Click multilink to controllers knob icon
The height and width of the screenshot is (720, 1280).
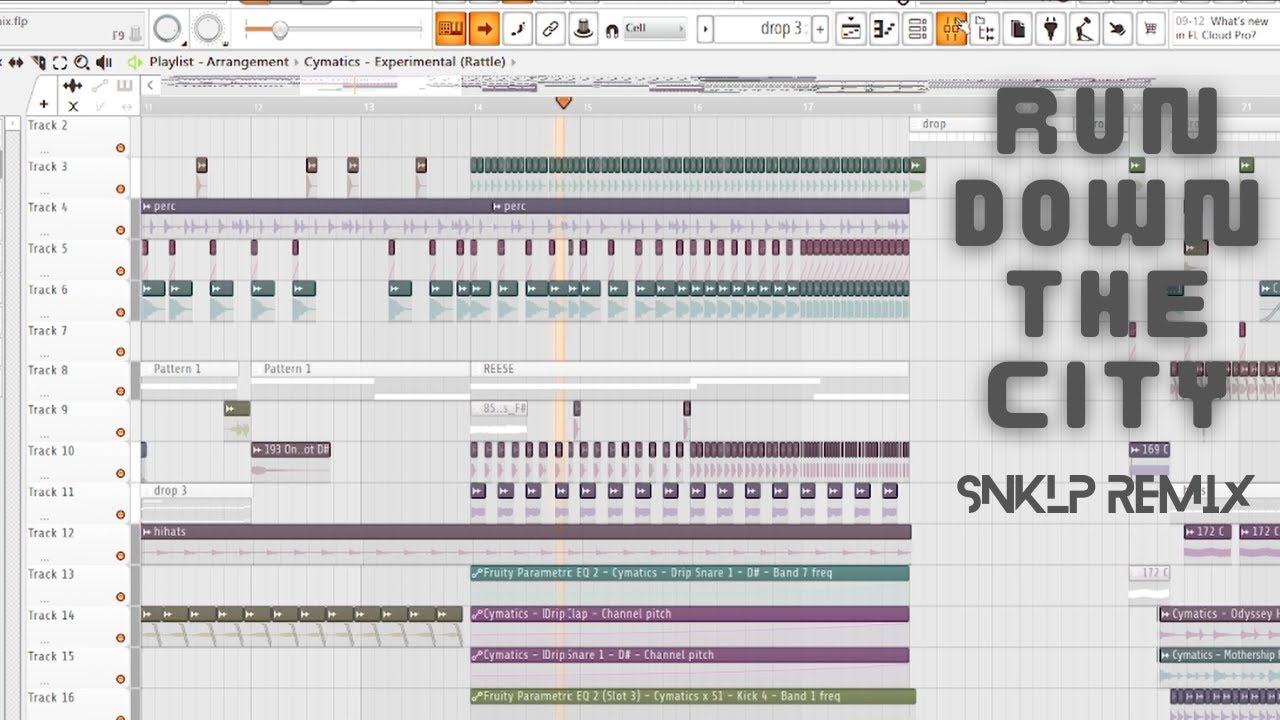(x=583, y=29)
